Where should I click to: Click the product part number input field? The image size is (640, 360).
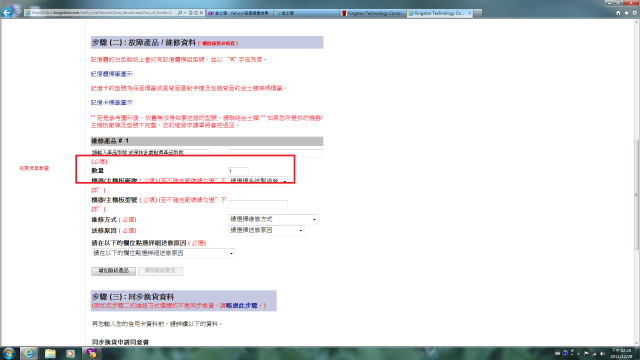click(150, 153)
